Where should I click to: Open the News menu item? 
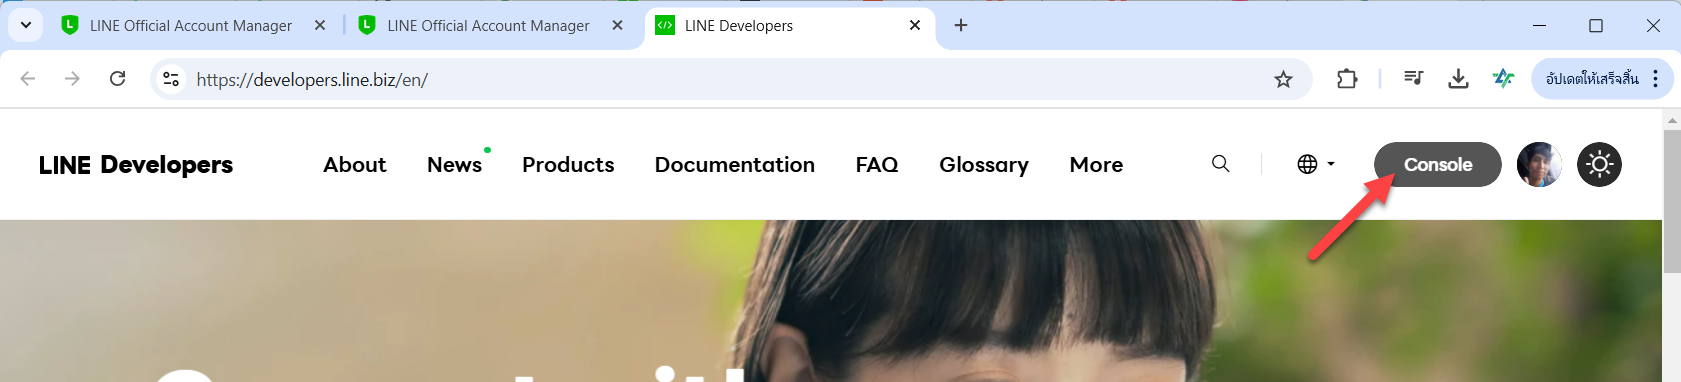[x=454, y=165]
